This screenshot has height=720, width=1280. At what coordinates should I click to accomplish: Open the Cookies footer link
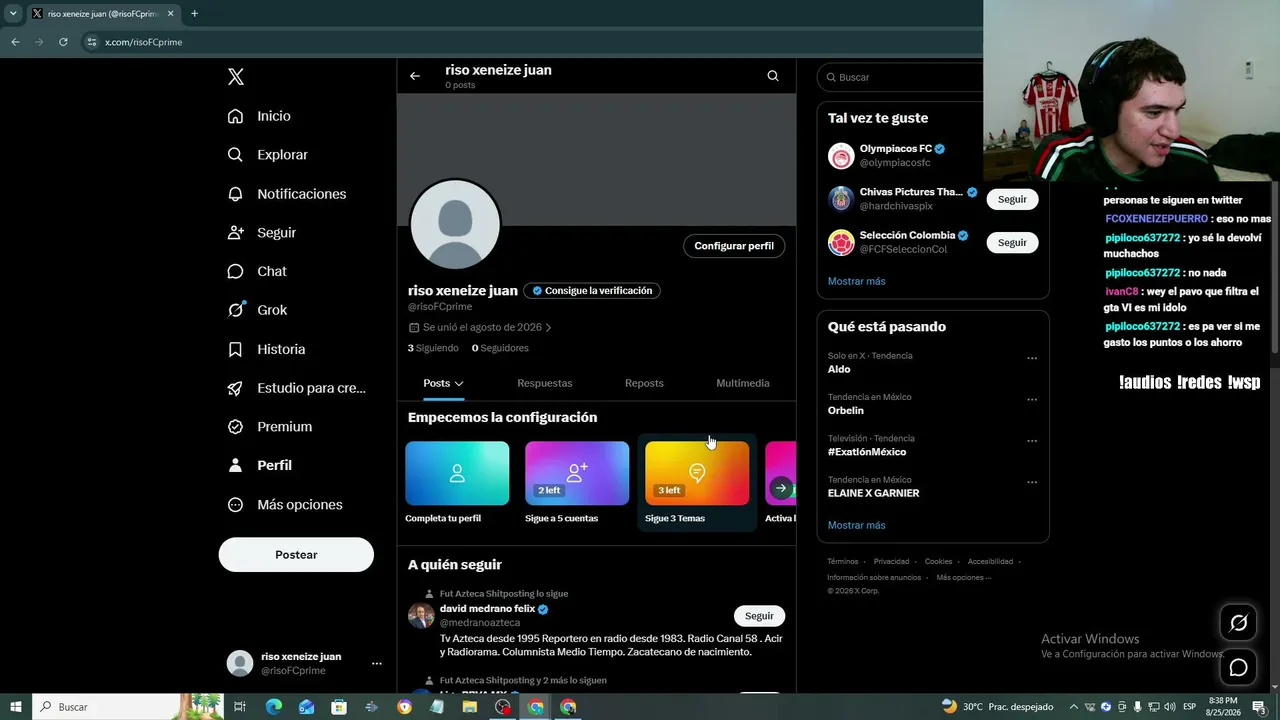939,561
